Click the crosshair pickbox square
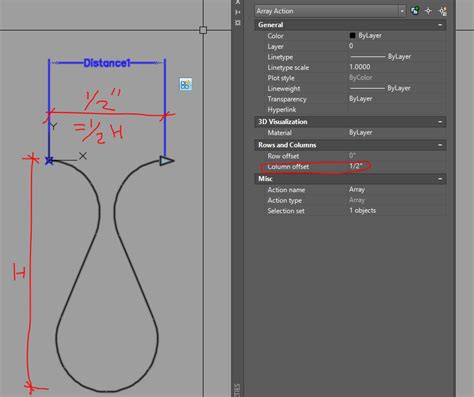The width and height of the screenshot is (474, 397). (x=203, y=30)
